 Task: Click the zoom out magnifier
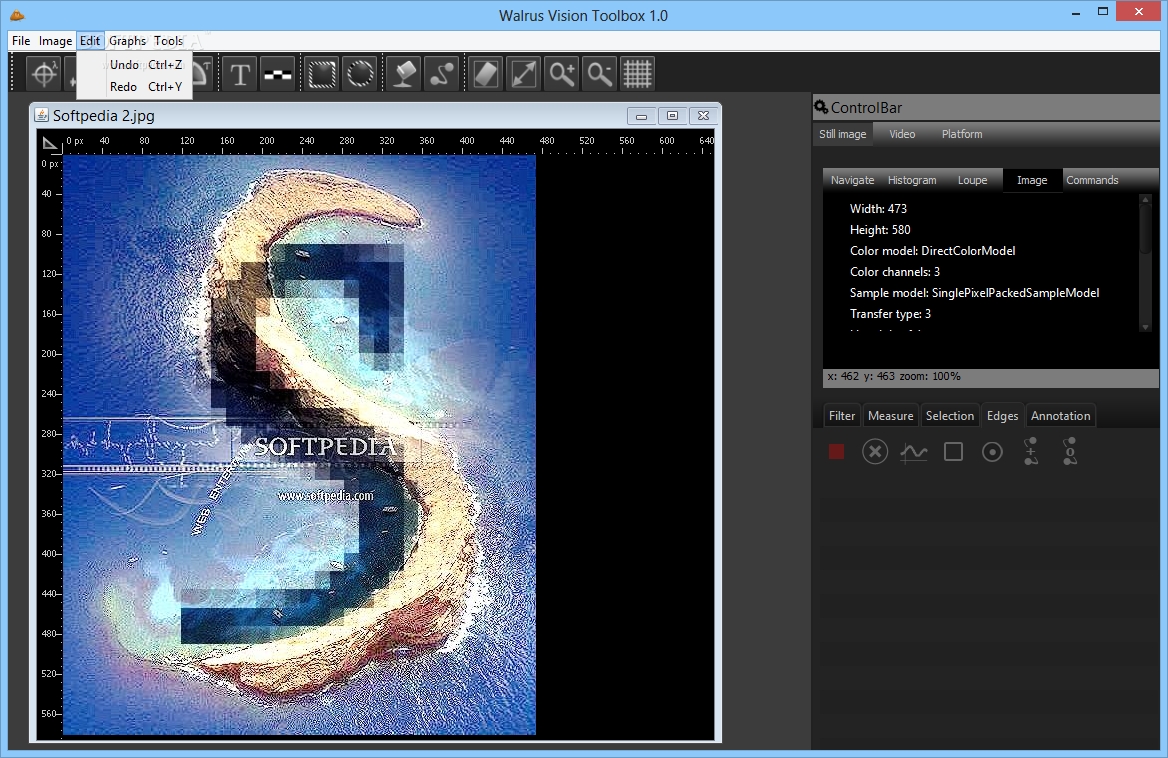pyautogui.click(x=600, y=74)
